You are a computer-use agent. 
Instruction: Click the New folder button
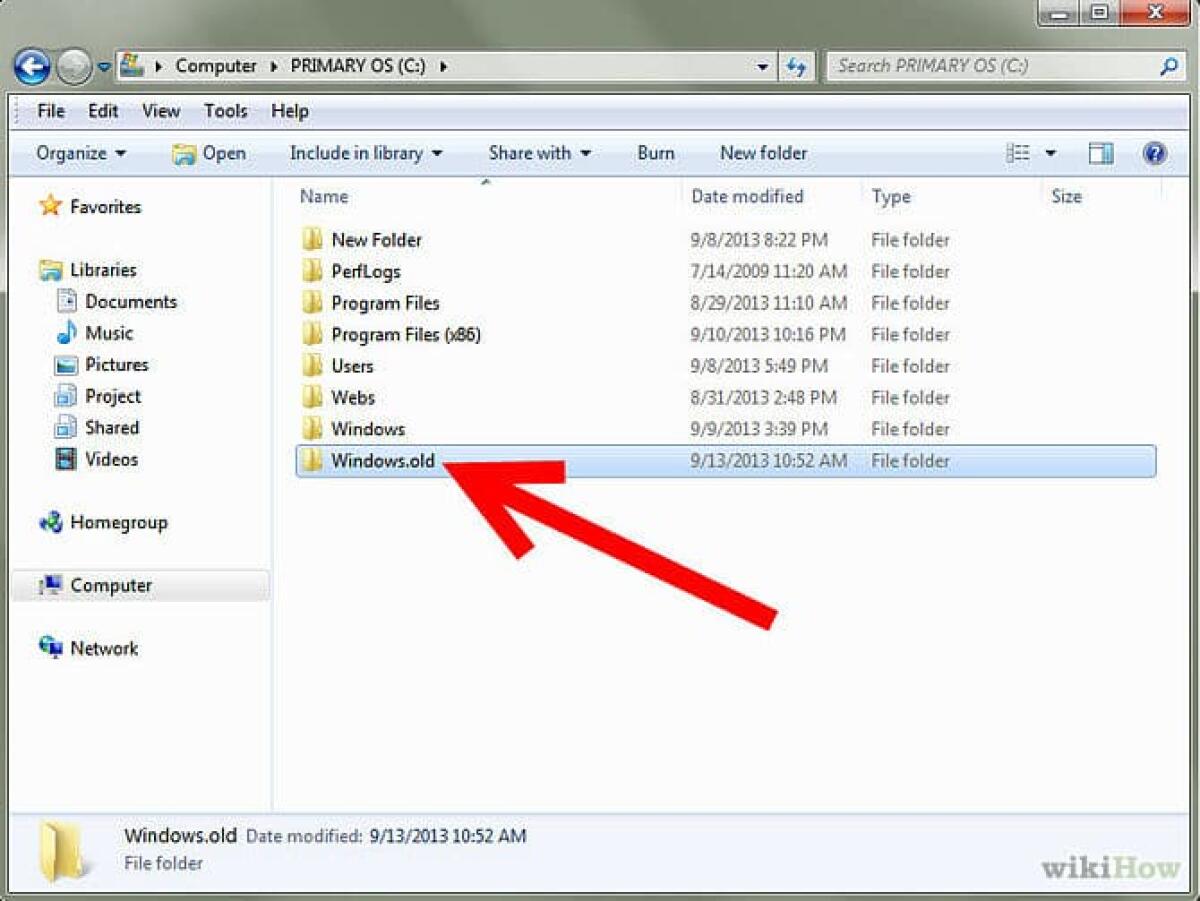[x=763, y=153]
